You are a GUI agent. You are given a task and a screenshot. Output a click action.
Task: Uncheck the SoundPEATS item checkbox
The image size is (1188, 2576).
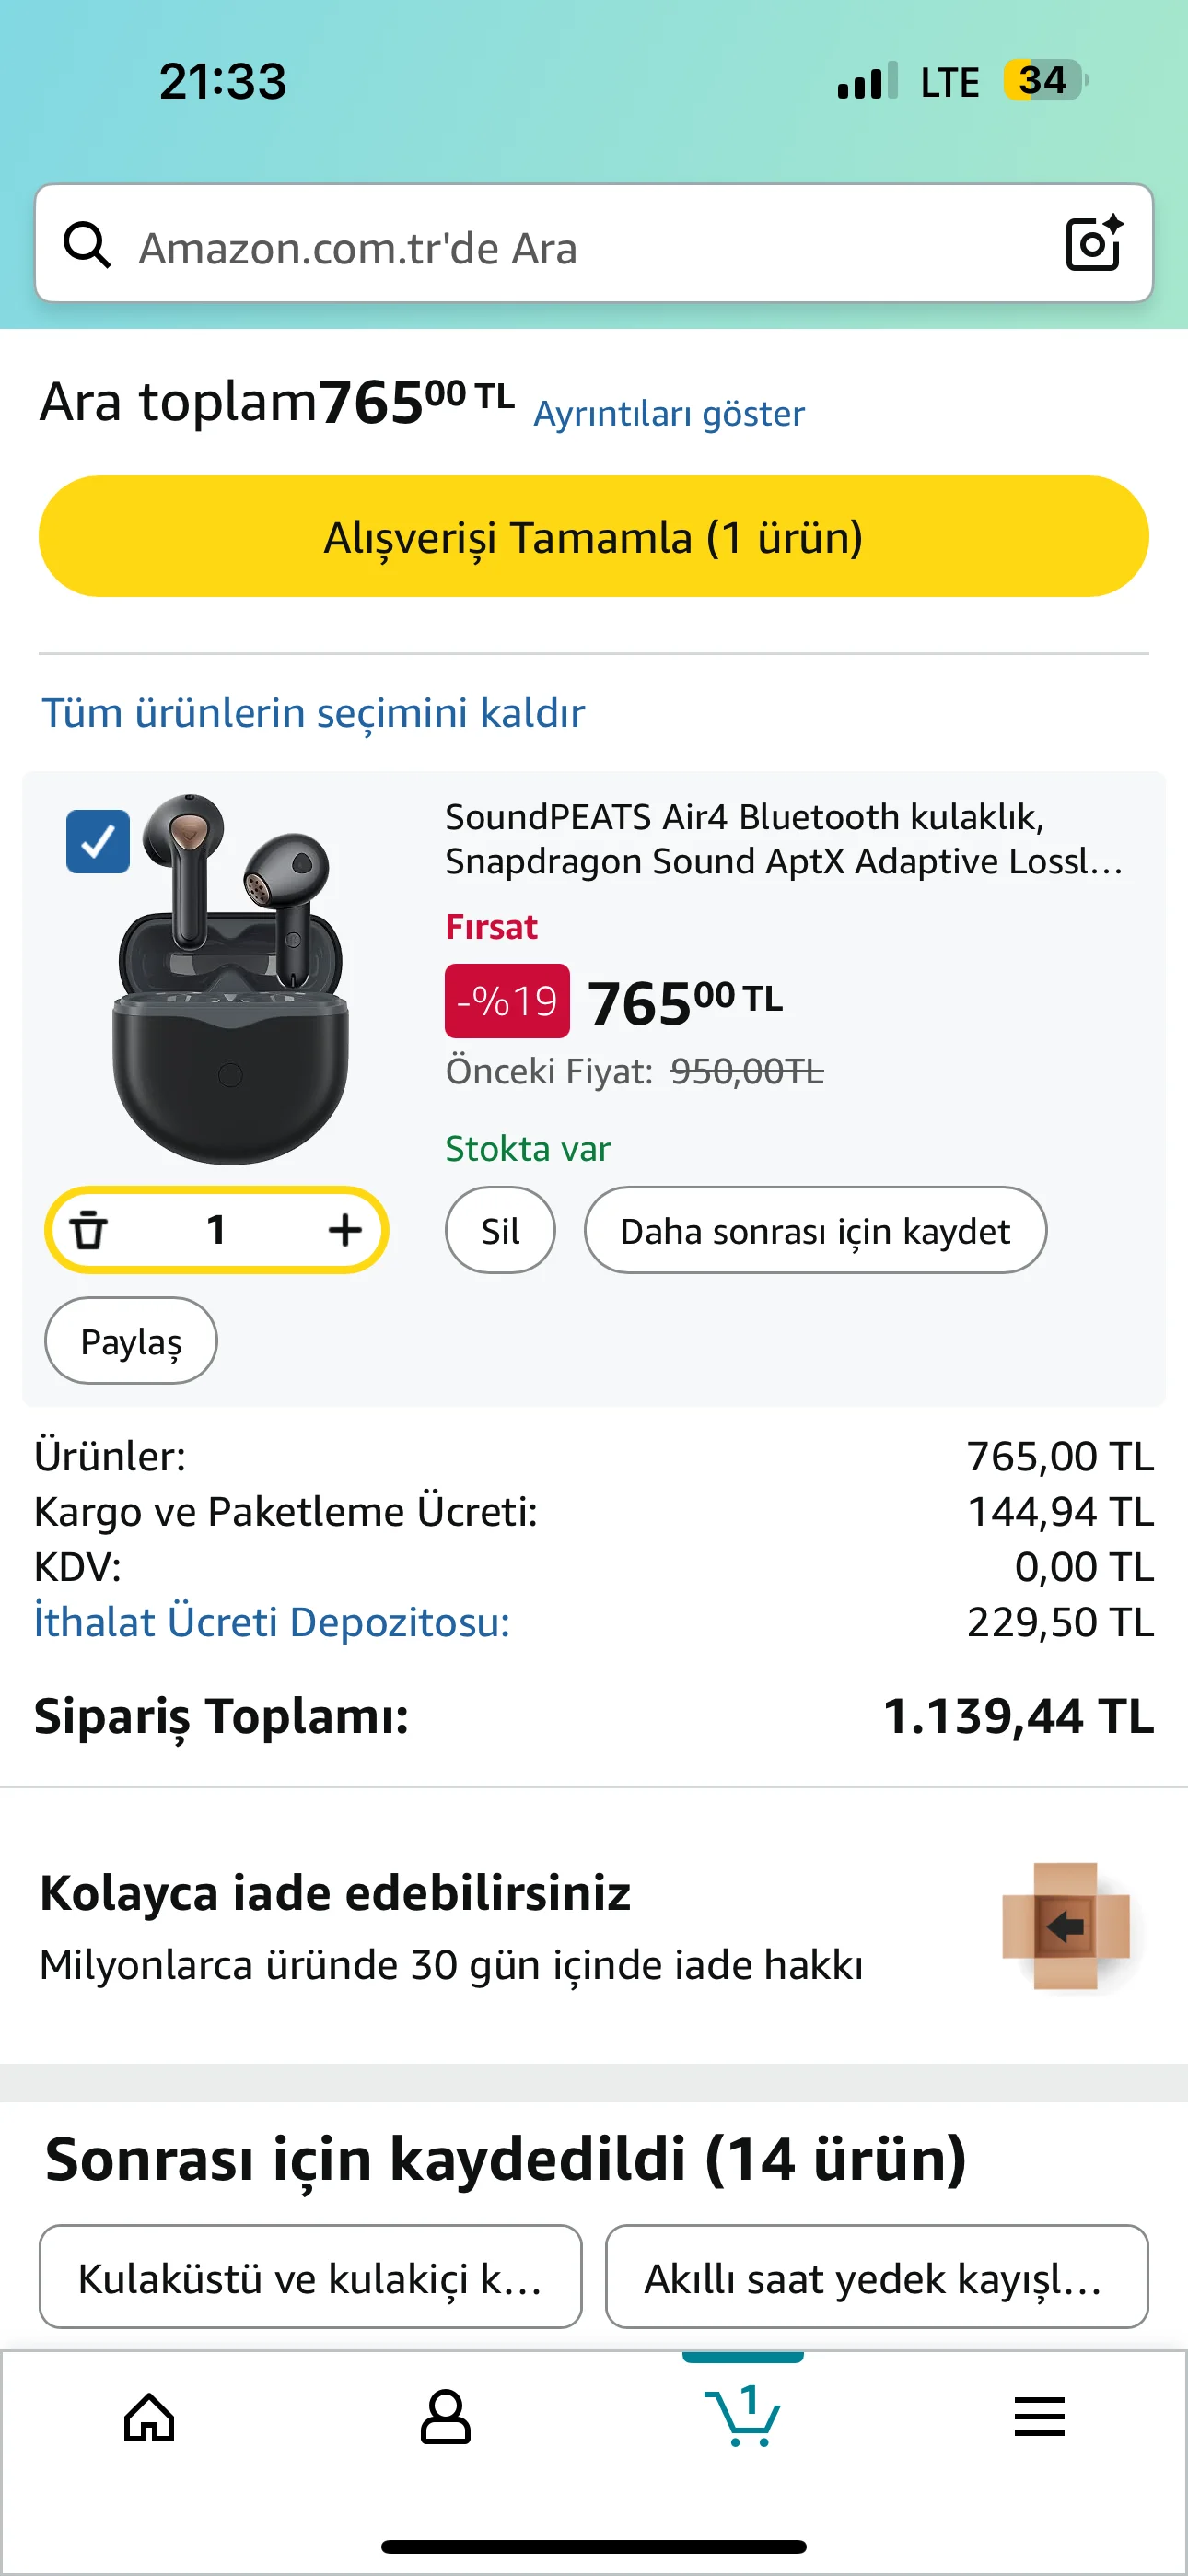(98, 842)
